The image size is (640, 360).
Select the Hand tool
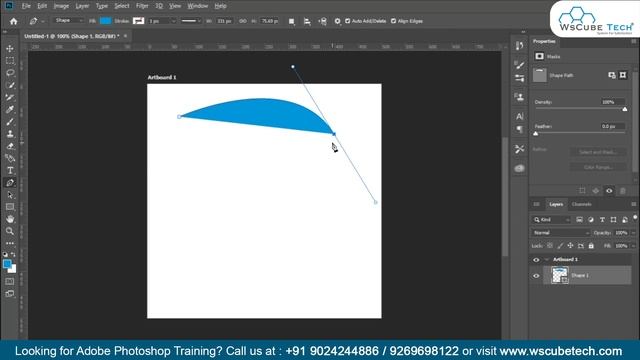(10, 219)
